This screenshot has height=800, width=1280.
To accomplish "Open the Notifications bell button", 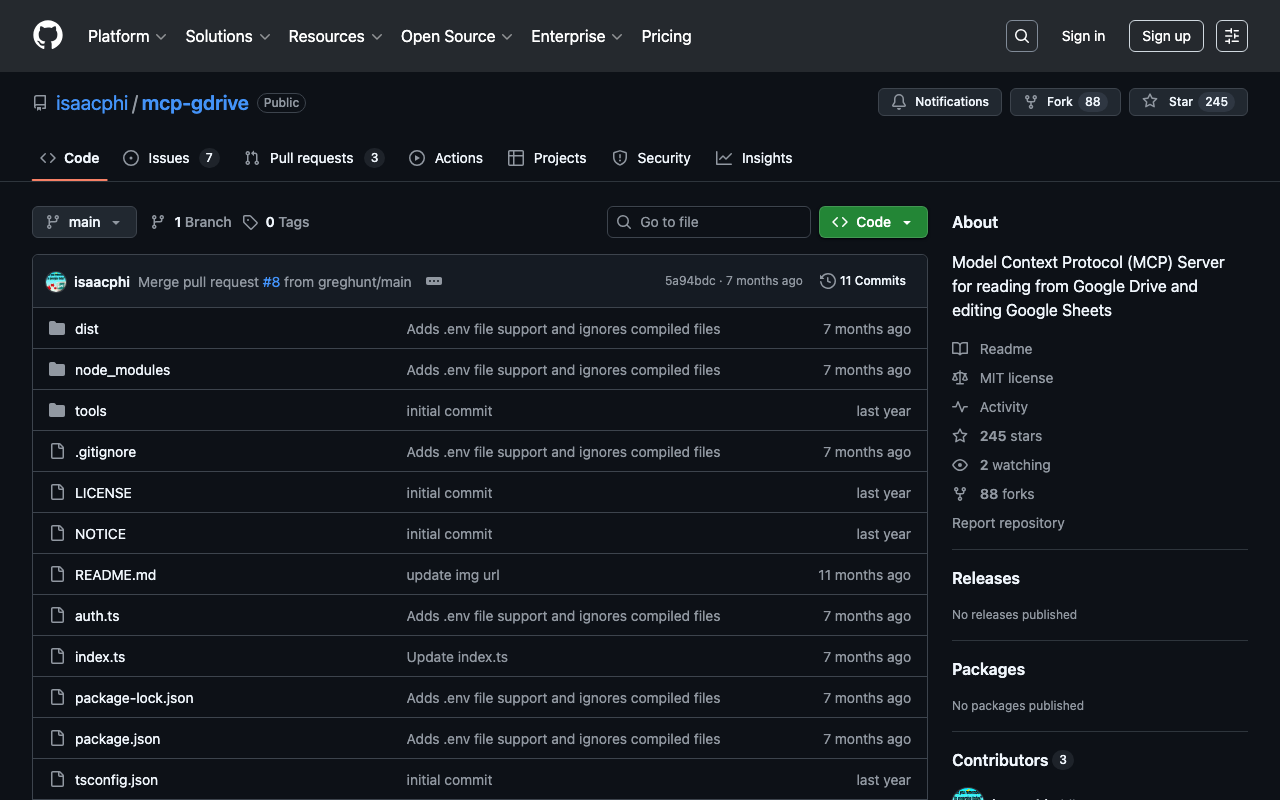I will (x=939, y=102).
